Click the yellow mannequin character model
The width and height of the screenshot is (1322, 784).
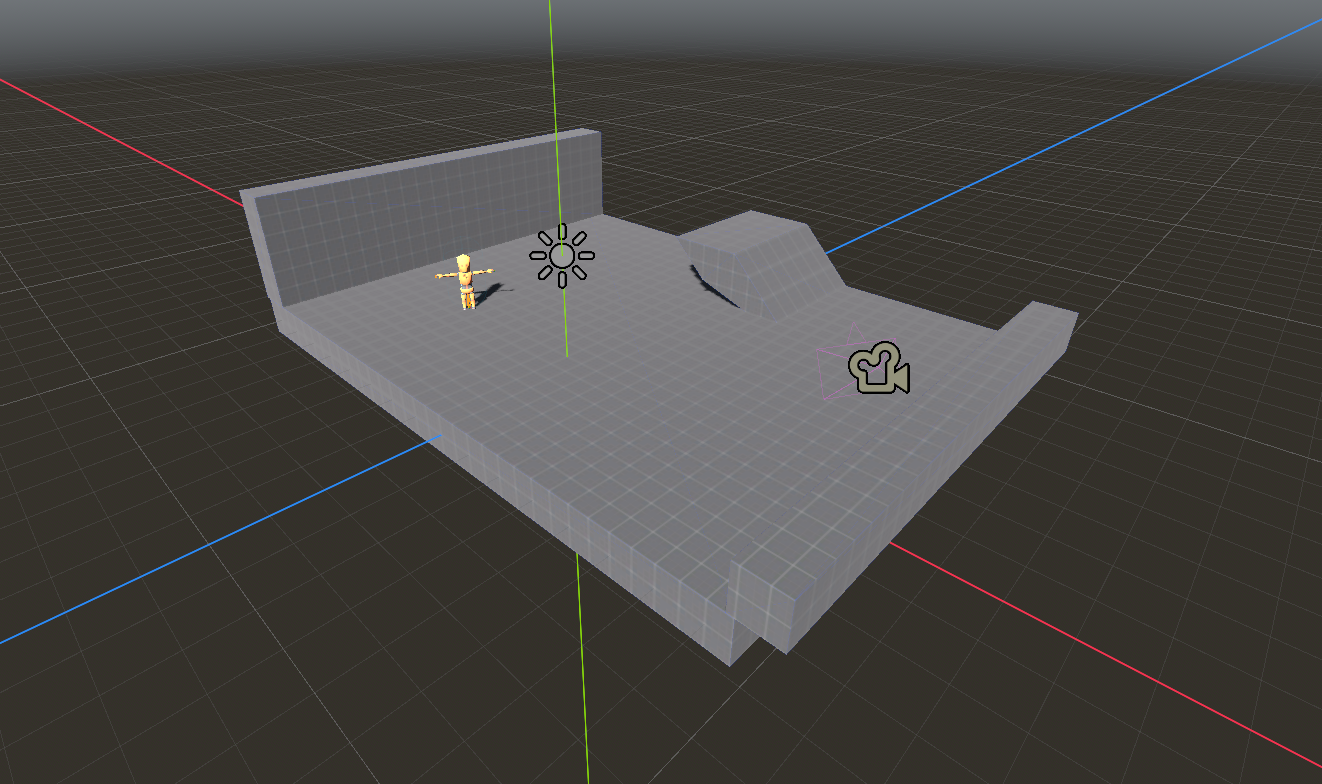pos(465,281)
